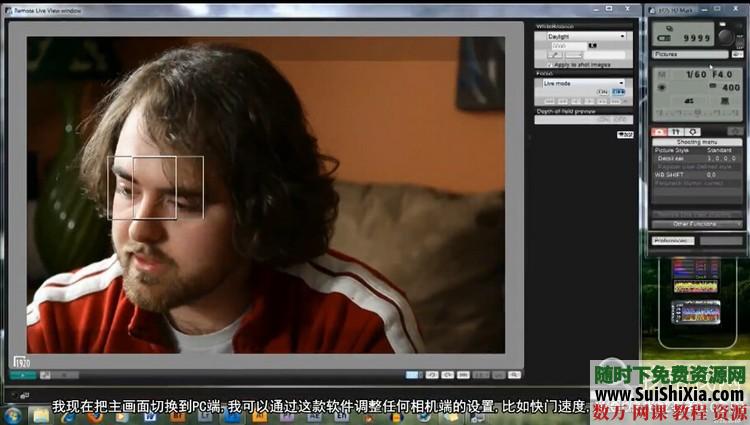Select the red camera shooting menu tab
The height and width of the screenshot is (425, 750).
[x=659, y=132]
